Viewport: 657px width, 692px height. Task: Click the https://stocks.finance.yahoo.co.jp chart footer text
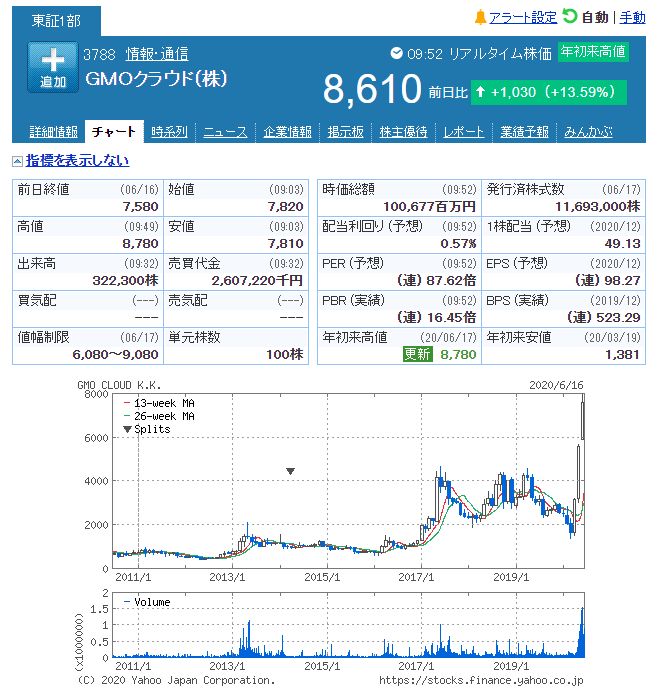(x=481, y=681)
